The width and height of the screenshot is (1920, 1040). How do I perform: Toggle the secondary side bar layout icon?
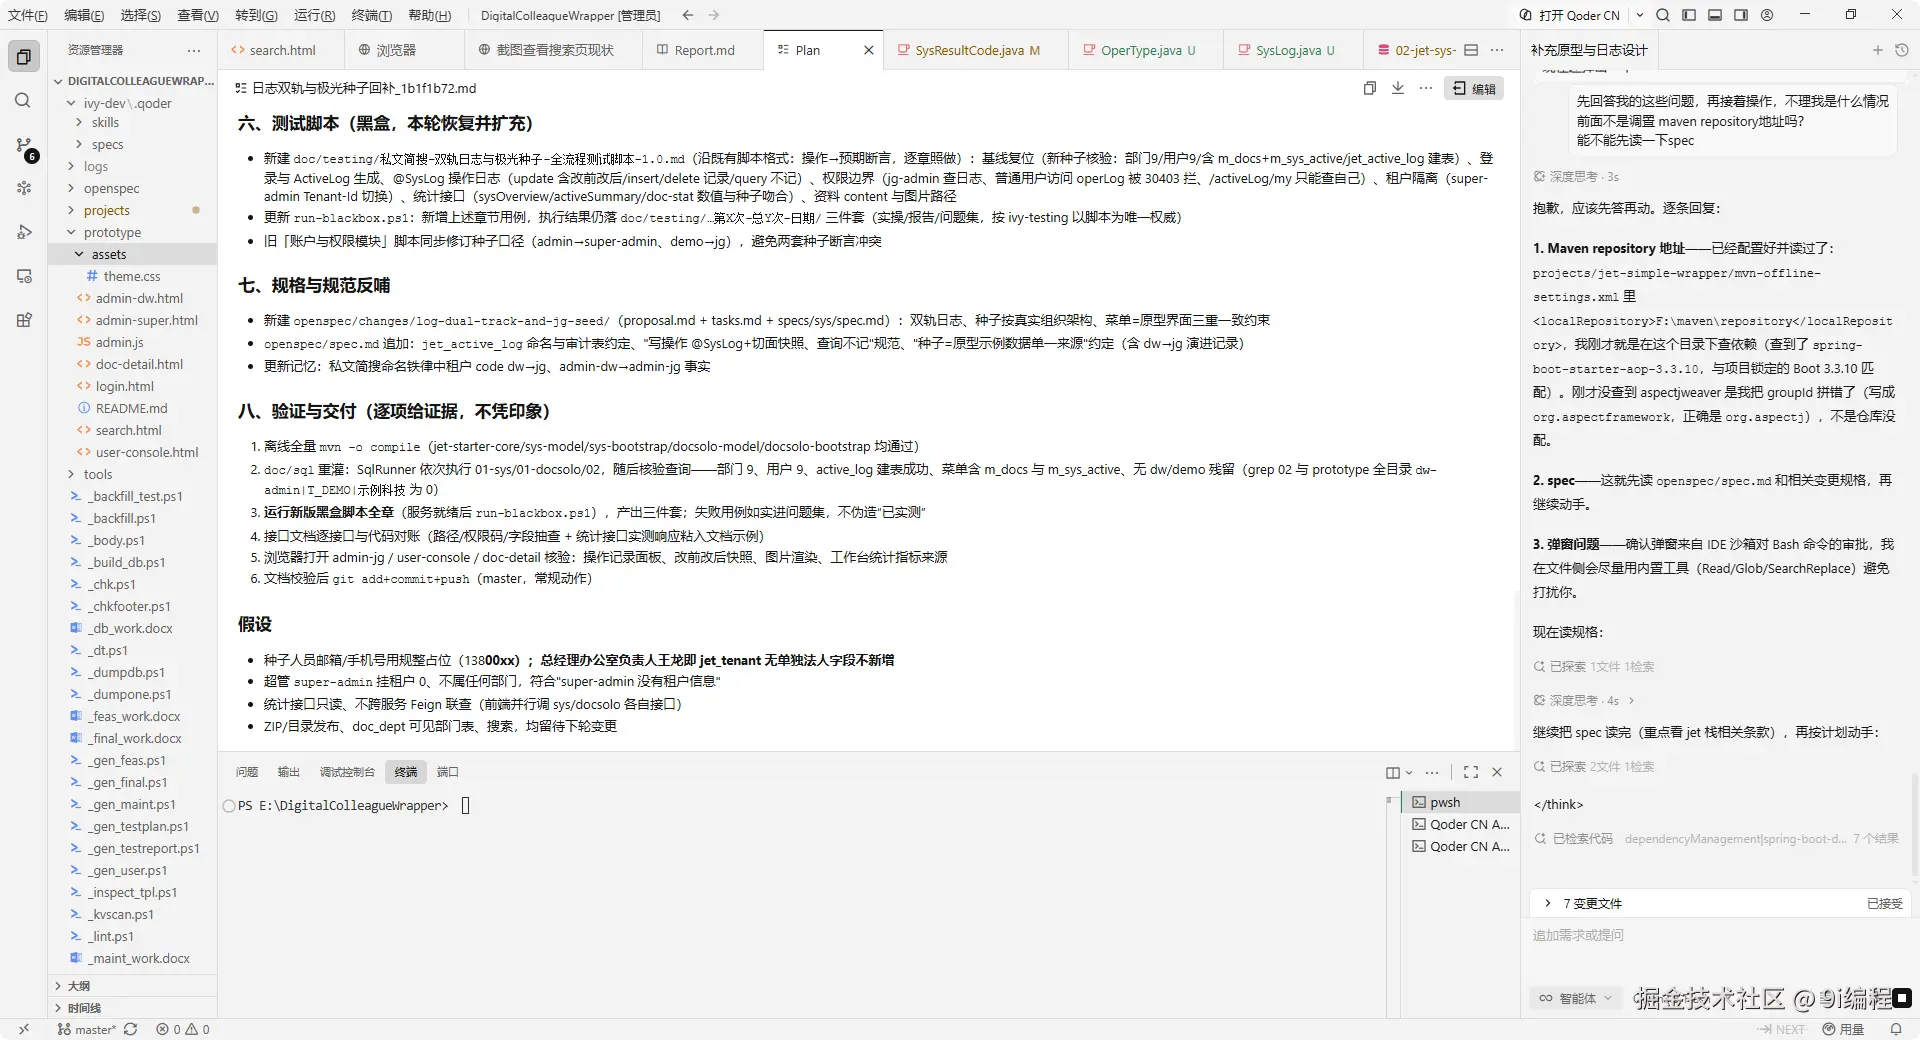[1741, 15]
